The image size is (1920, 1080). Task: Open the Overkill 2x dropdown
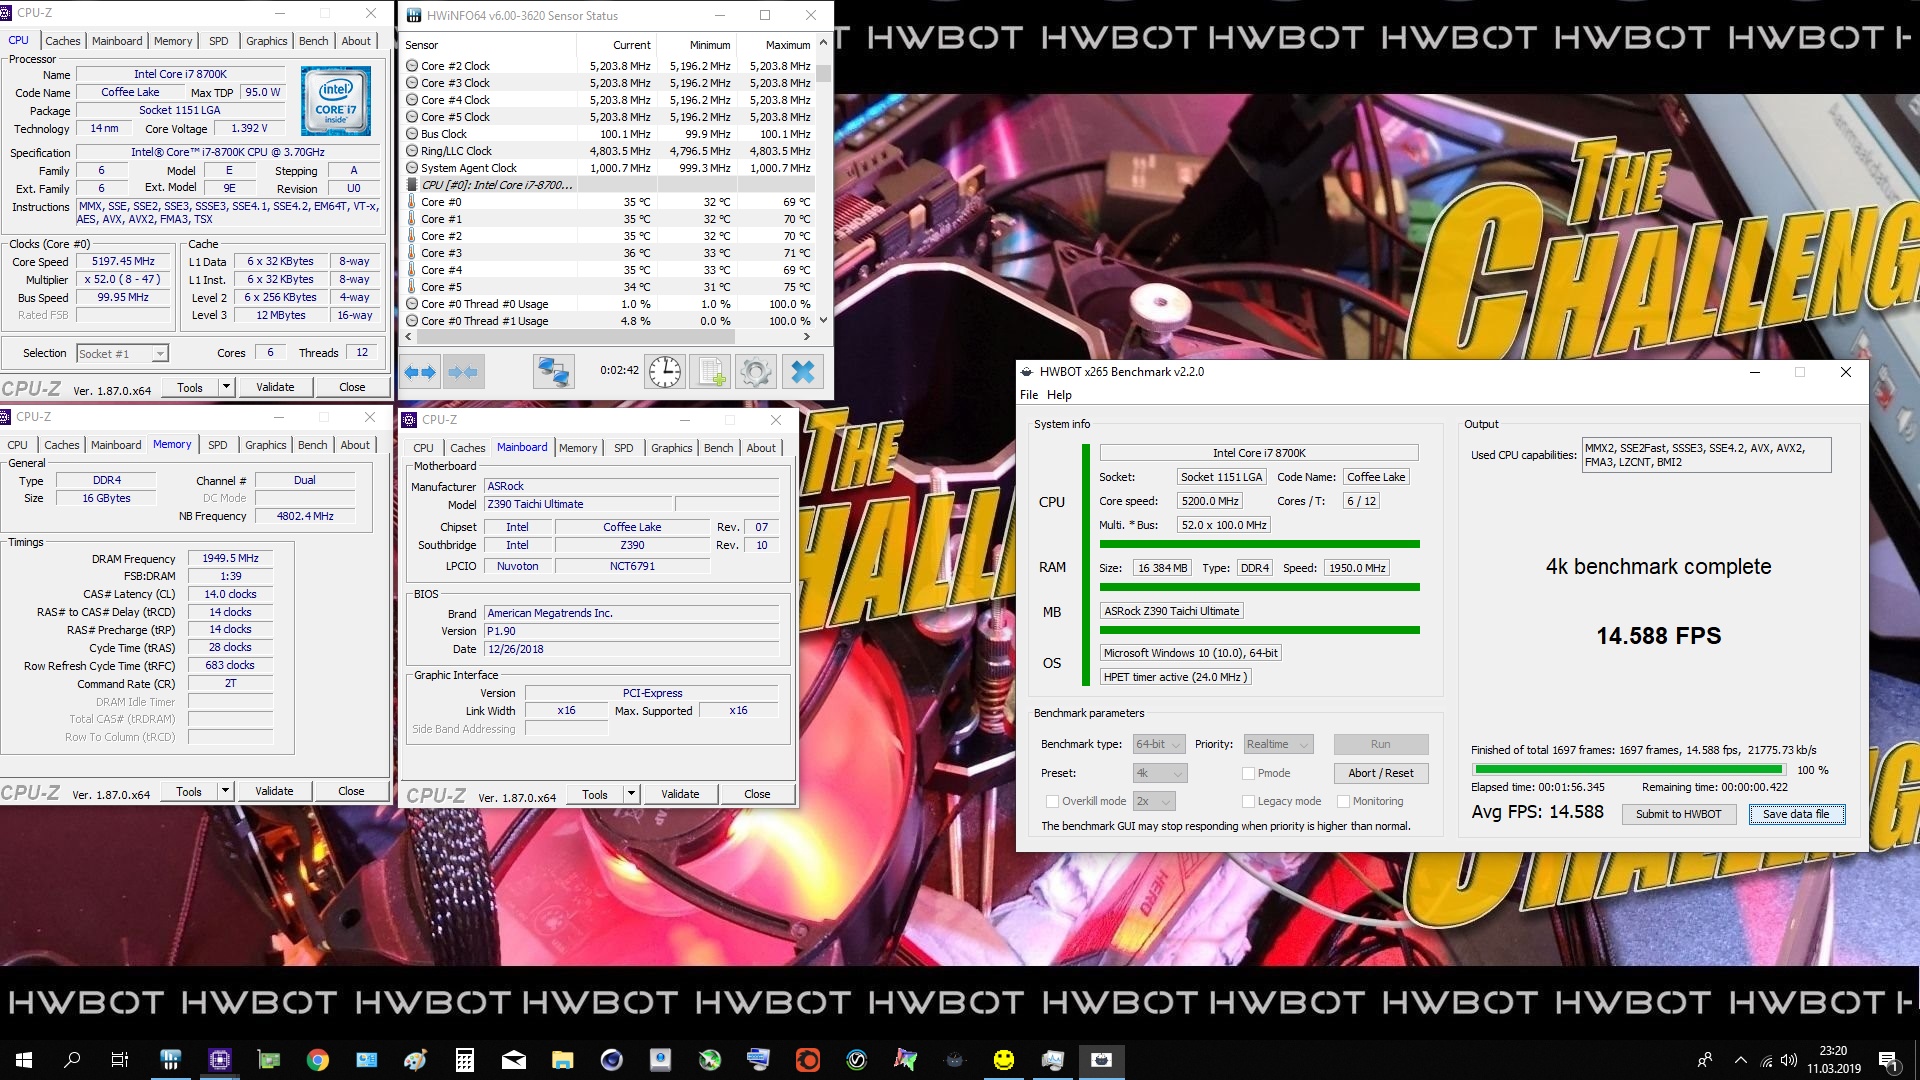click(1154, 801)
